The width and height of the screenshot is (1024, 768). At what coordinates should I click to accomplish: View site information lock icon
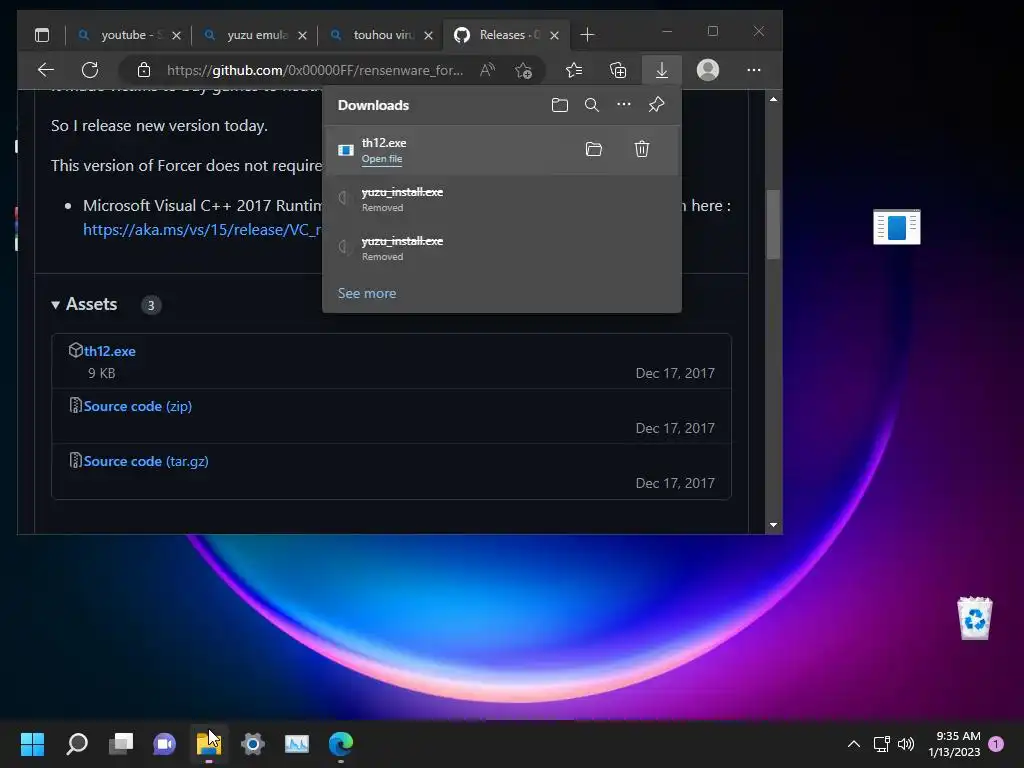coord(144,70)
